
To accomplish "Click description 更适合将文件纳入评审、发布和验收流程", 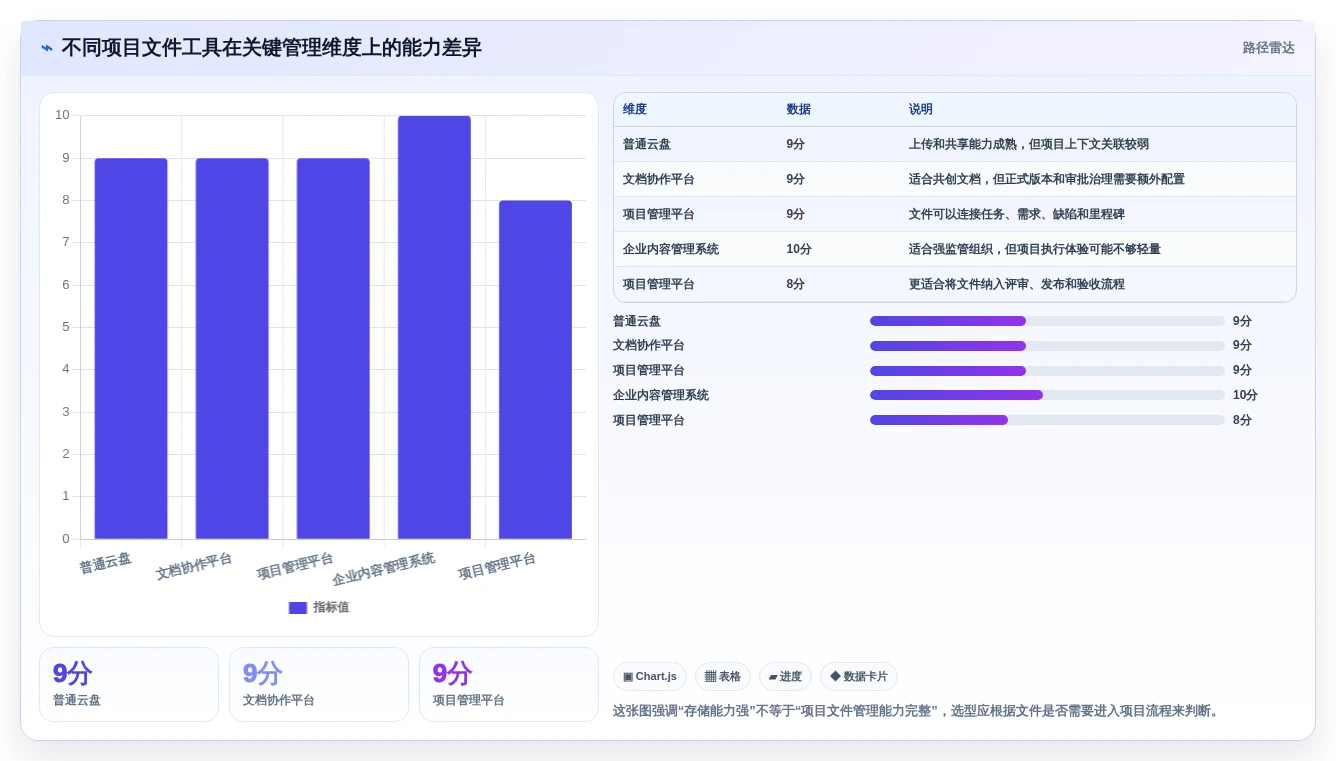I will click(x=1017, y=285).
